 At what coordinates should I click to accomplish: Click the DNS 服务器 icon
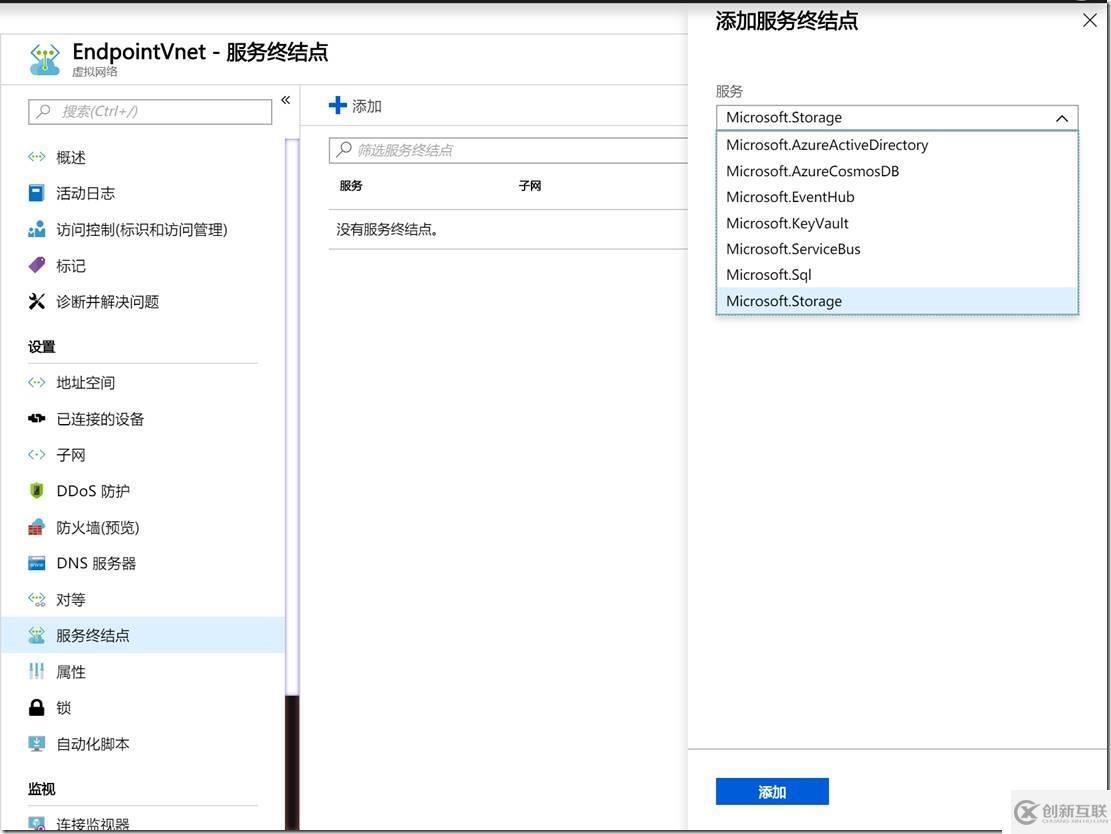click(x=34, y=561)
